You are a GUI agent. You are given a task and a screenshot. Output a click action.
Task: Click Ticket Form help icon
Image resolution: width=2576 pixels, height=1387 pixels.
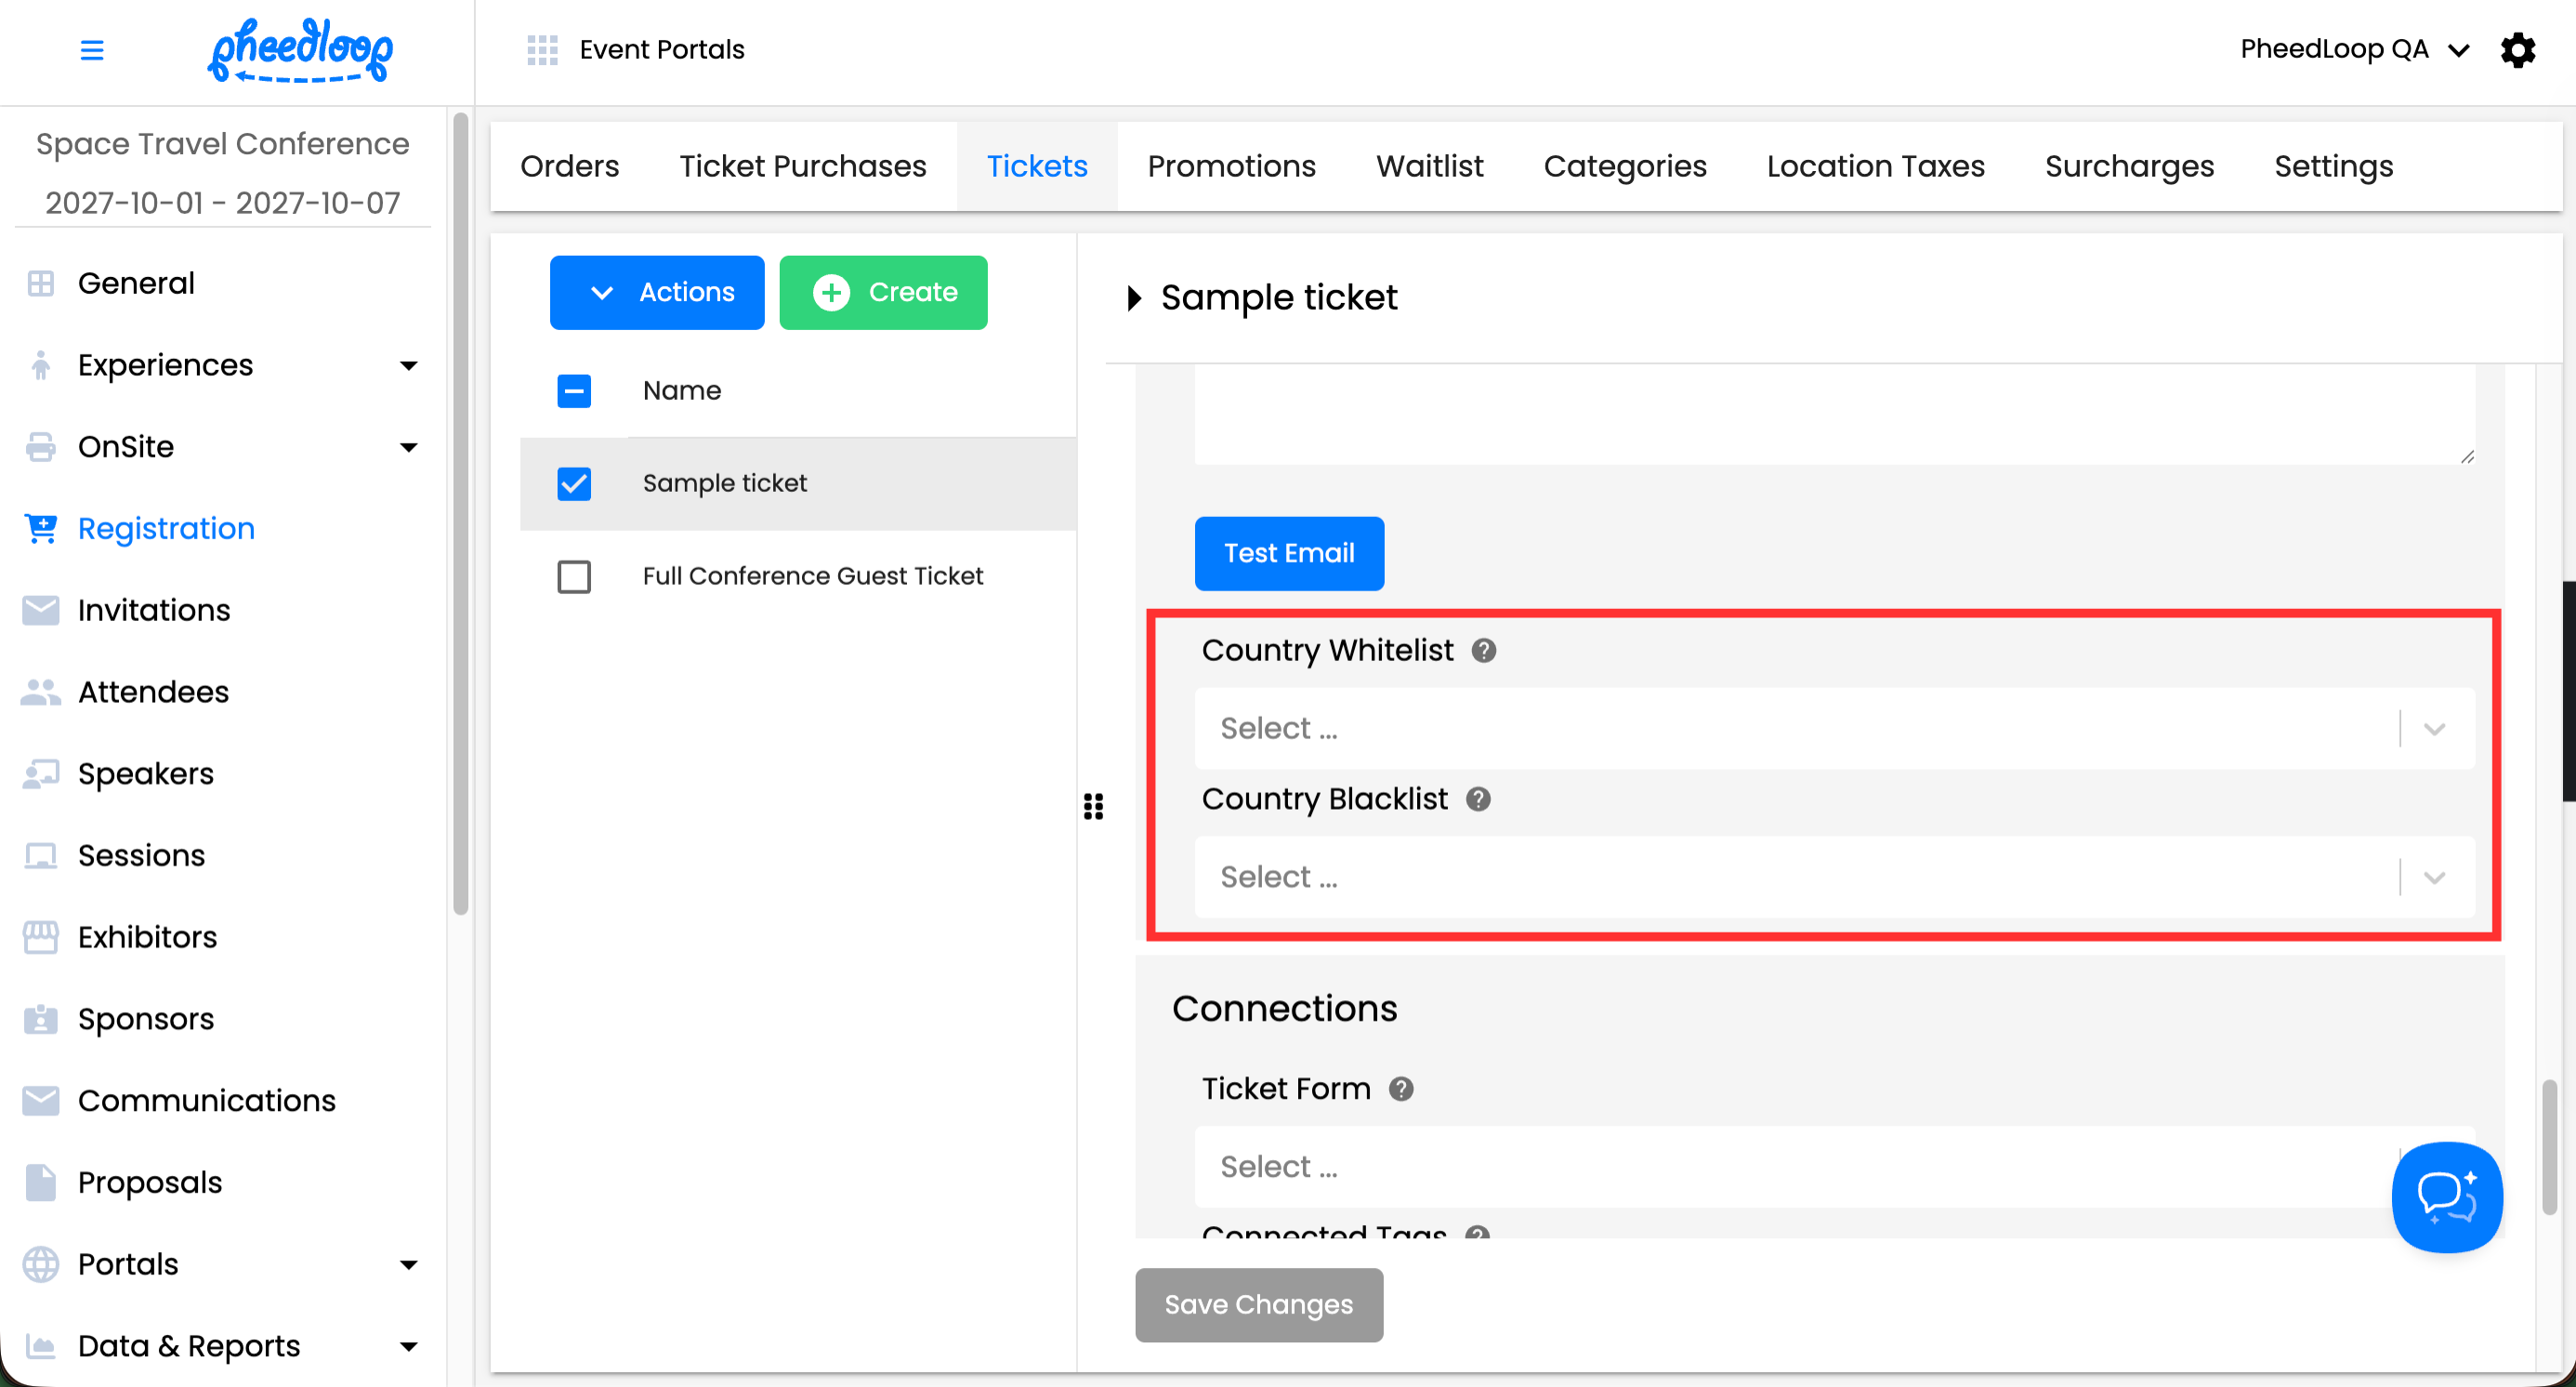(x=1400, y=1089)
